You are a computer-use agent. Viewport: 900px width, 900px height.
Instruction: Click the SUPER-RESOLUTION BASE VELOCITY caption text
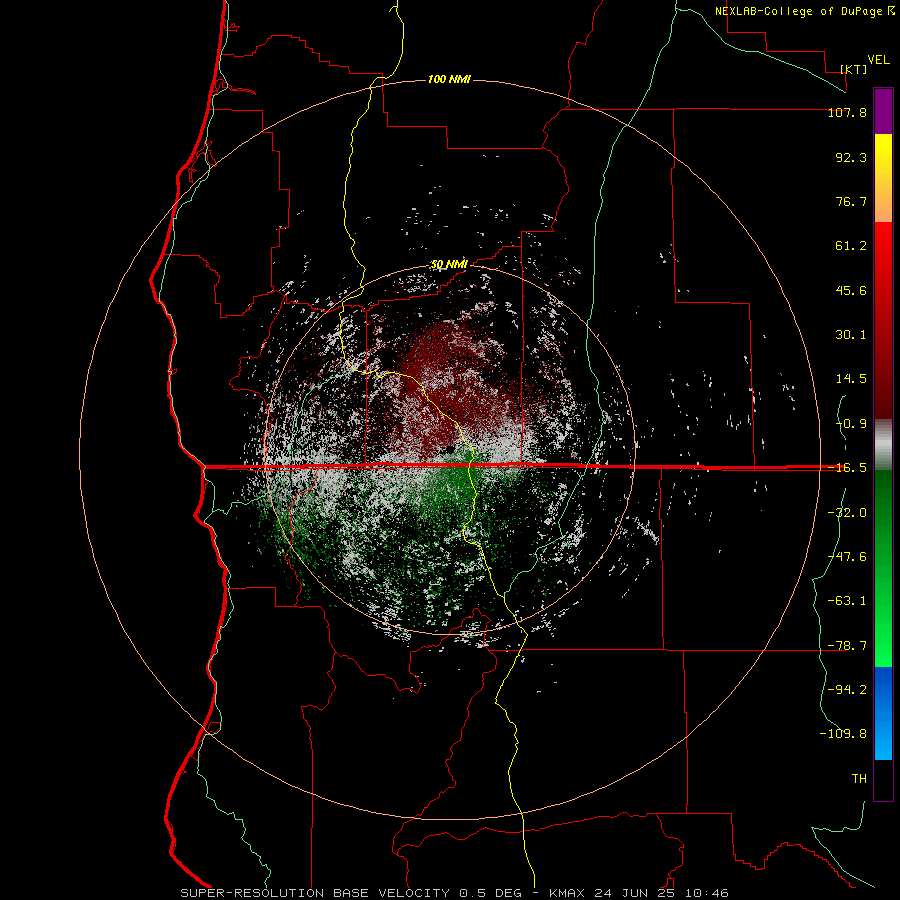[x=315, y=893]
